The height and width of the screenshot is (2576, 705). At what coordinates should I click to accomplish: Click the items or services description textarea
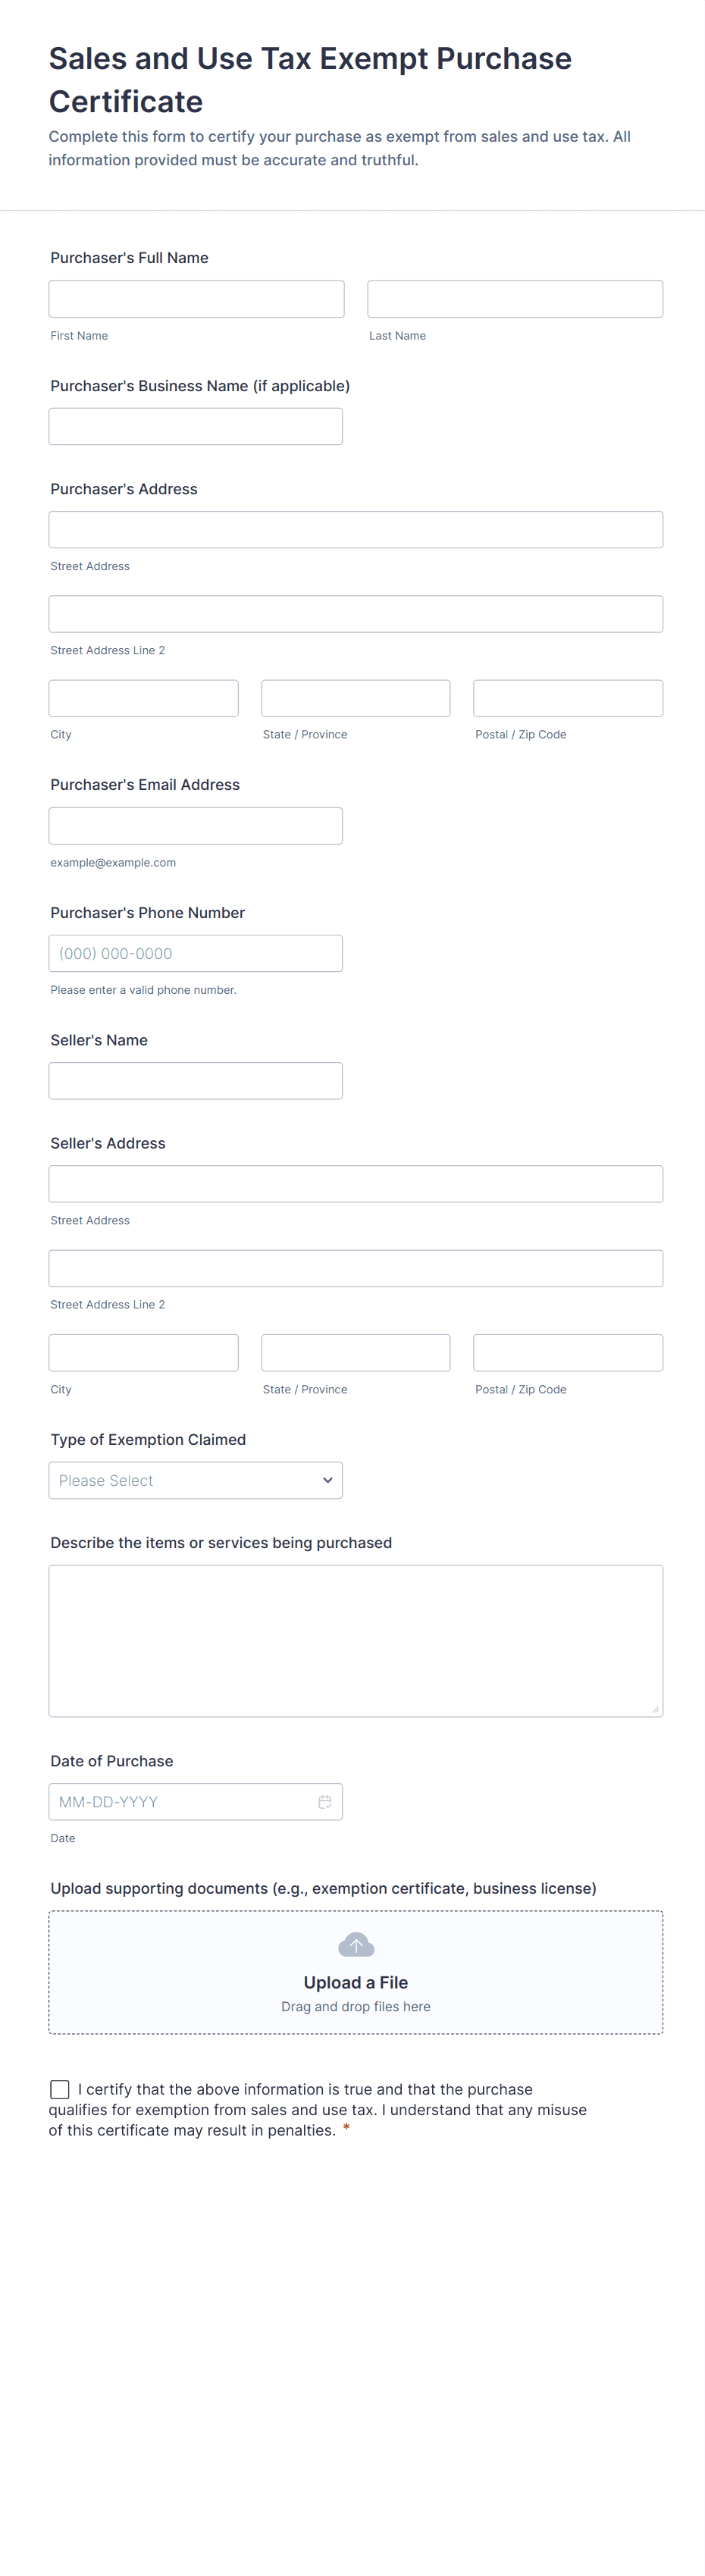[355, 1640]
